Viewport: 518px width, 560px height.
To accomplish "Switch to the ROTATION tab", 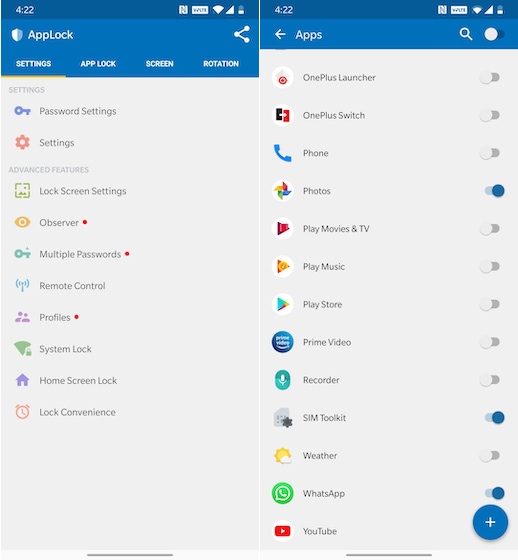I will tap(221, 64).
